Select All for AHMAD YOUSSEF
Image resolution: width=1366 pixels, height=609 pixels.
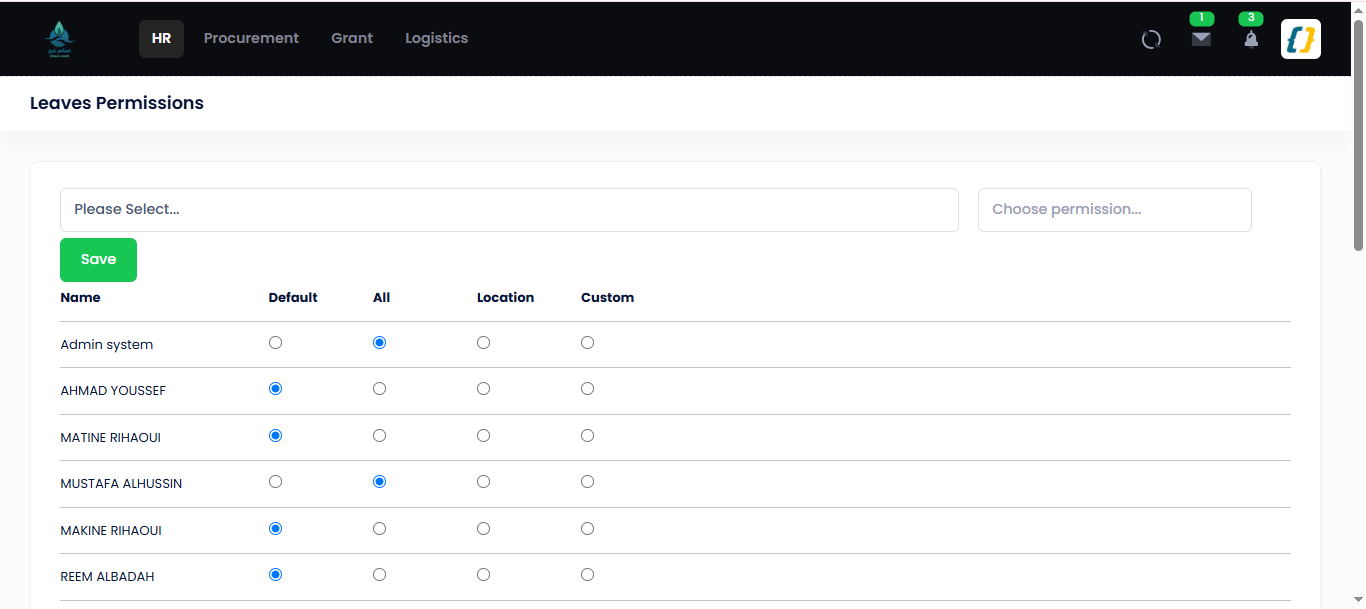coord(380,389)
